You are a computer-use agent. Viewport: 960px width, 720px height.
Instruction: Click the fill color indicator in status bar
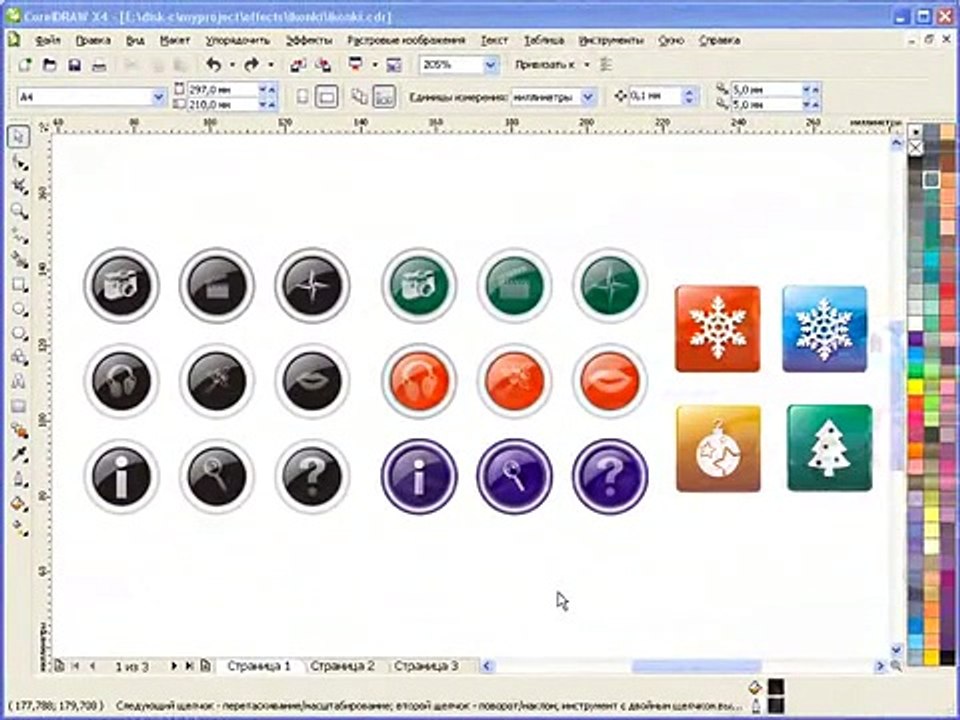coord(775,687)
